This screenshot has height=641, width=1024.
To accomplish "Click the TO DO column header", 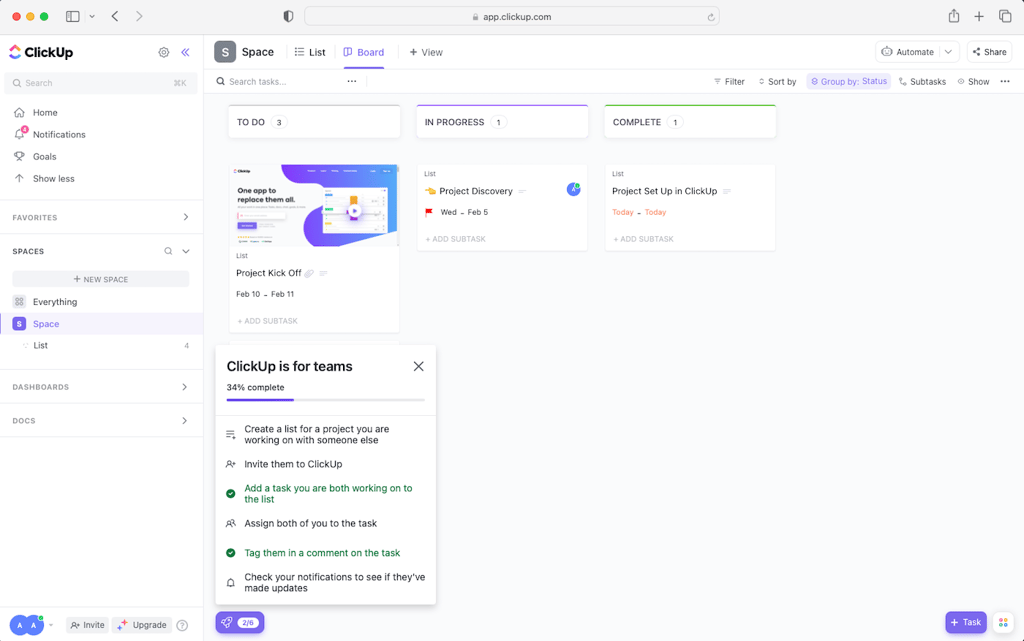I will coord(314,122).
